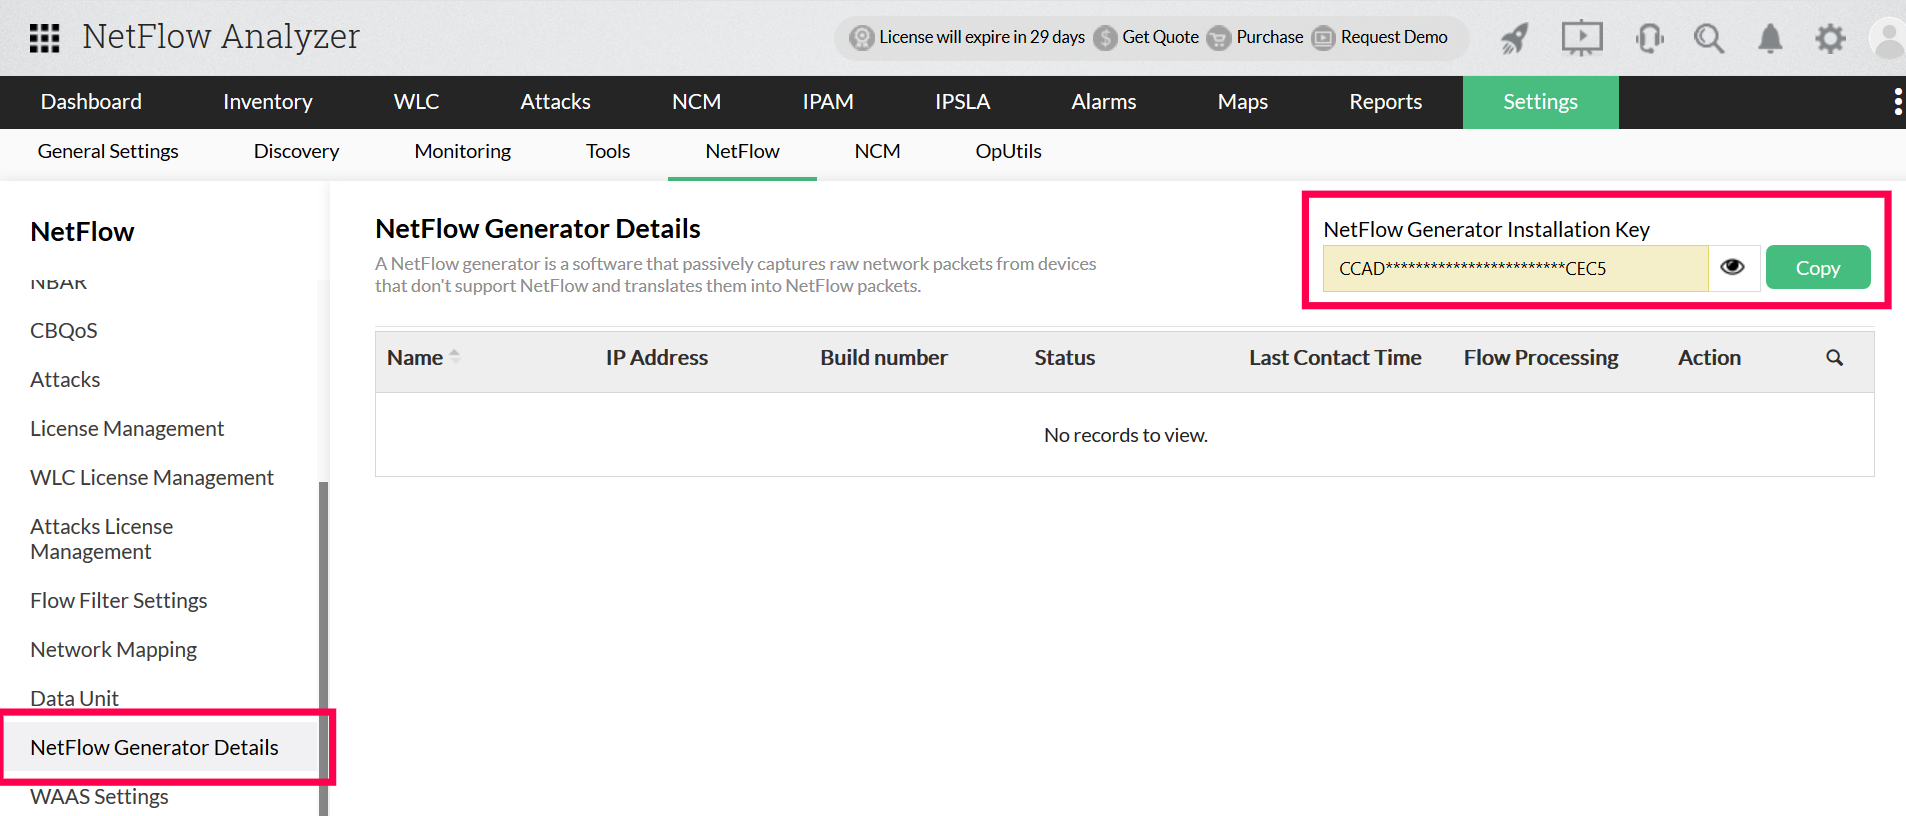Open the Attacks main tab
Viewport: 1906px width, 816px height.
[555, 102]
